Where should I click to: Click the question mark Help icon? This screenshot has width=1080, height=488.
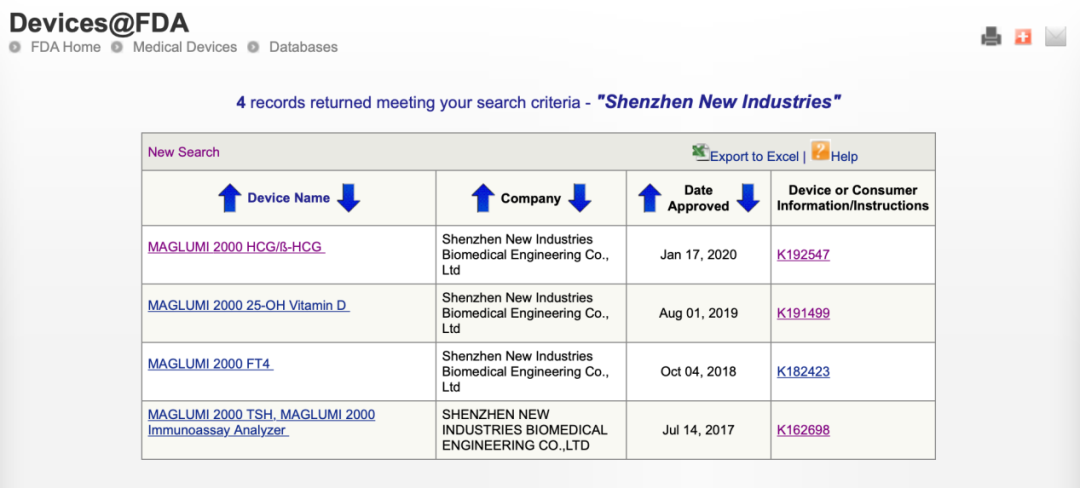point(820,152)
